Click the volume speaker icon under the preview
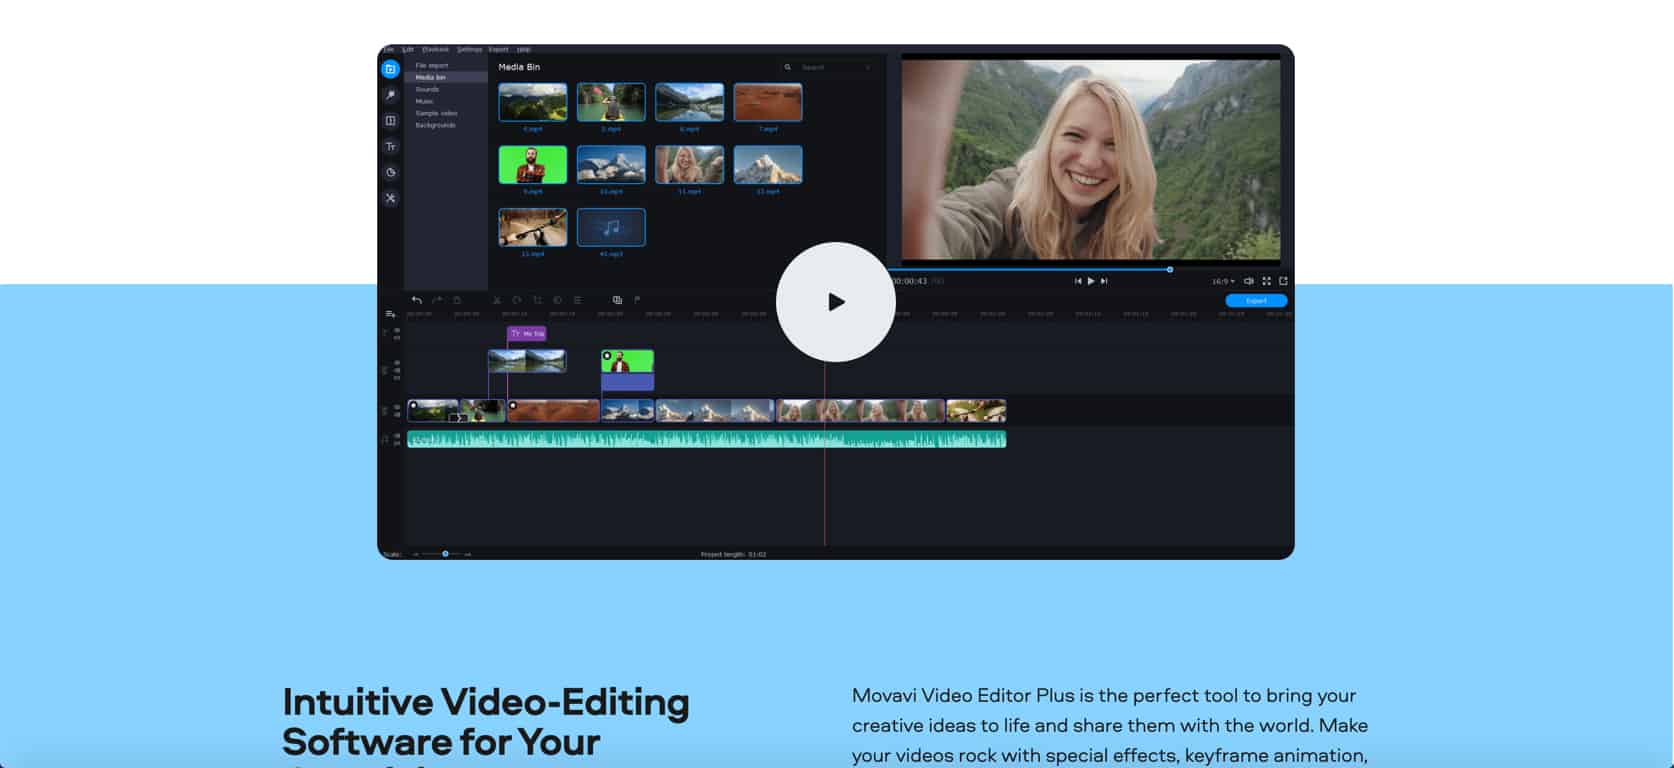This screenshot has height=768, width=1674. click(x=1248, y=281)
